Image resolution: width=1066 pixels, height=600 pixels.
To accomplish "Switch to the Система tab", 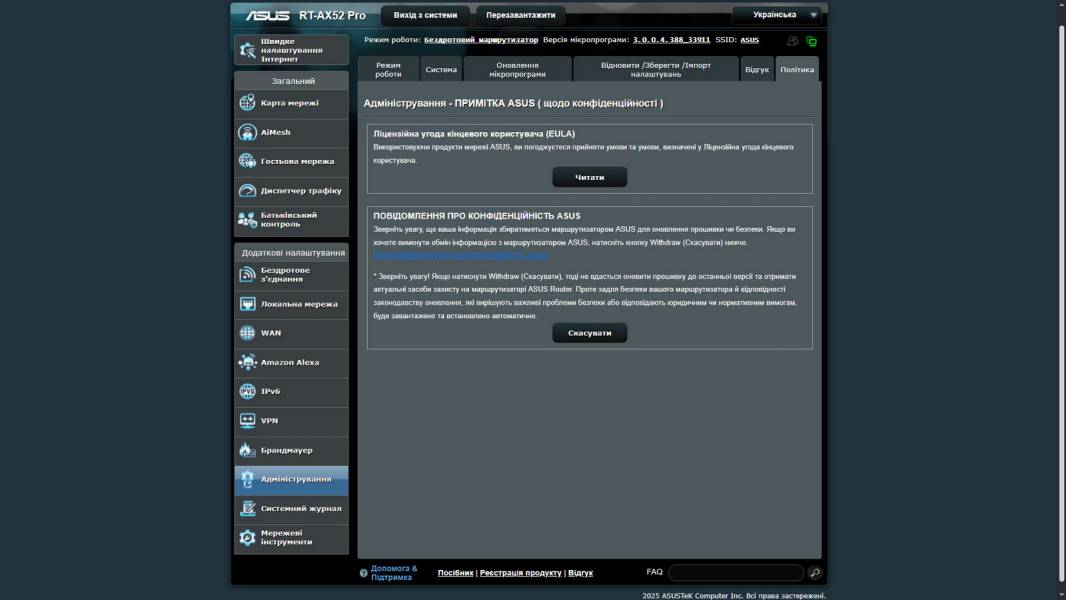I will (x=441, y=70).
